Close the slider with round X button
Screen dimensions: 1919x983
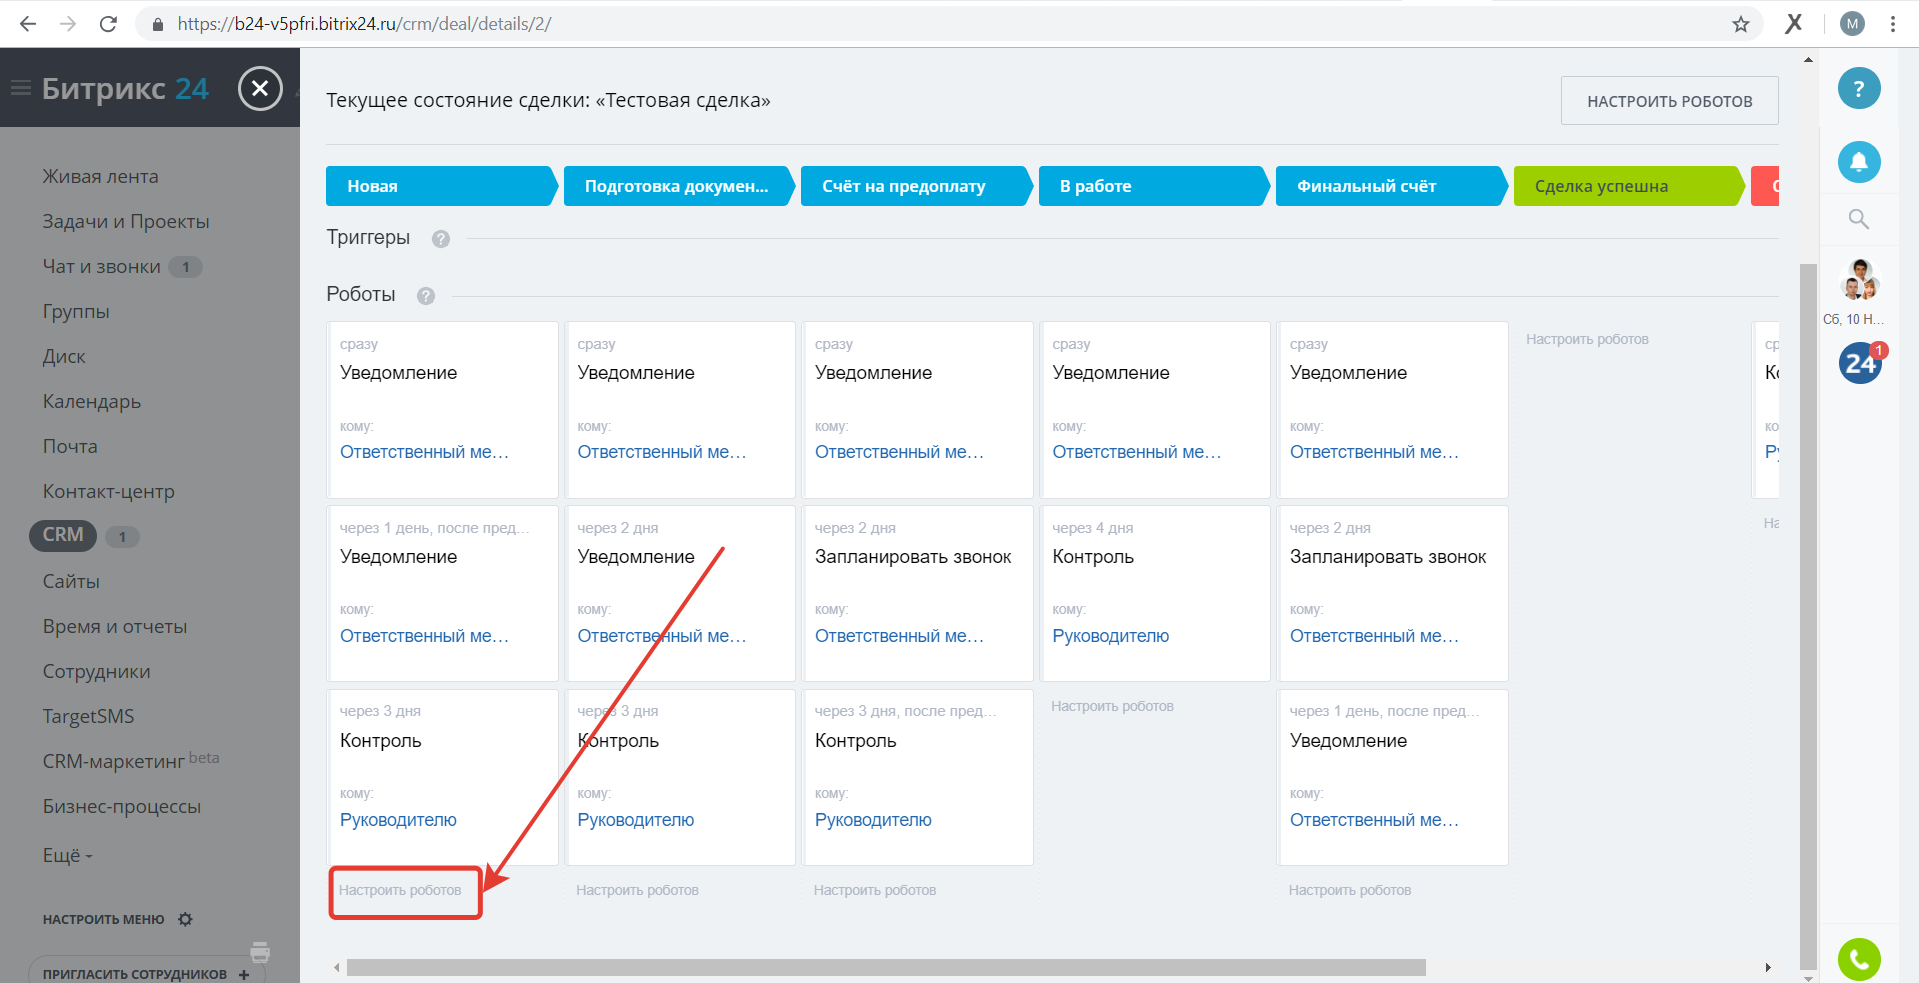click(x=260, y=88)
